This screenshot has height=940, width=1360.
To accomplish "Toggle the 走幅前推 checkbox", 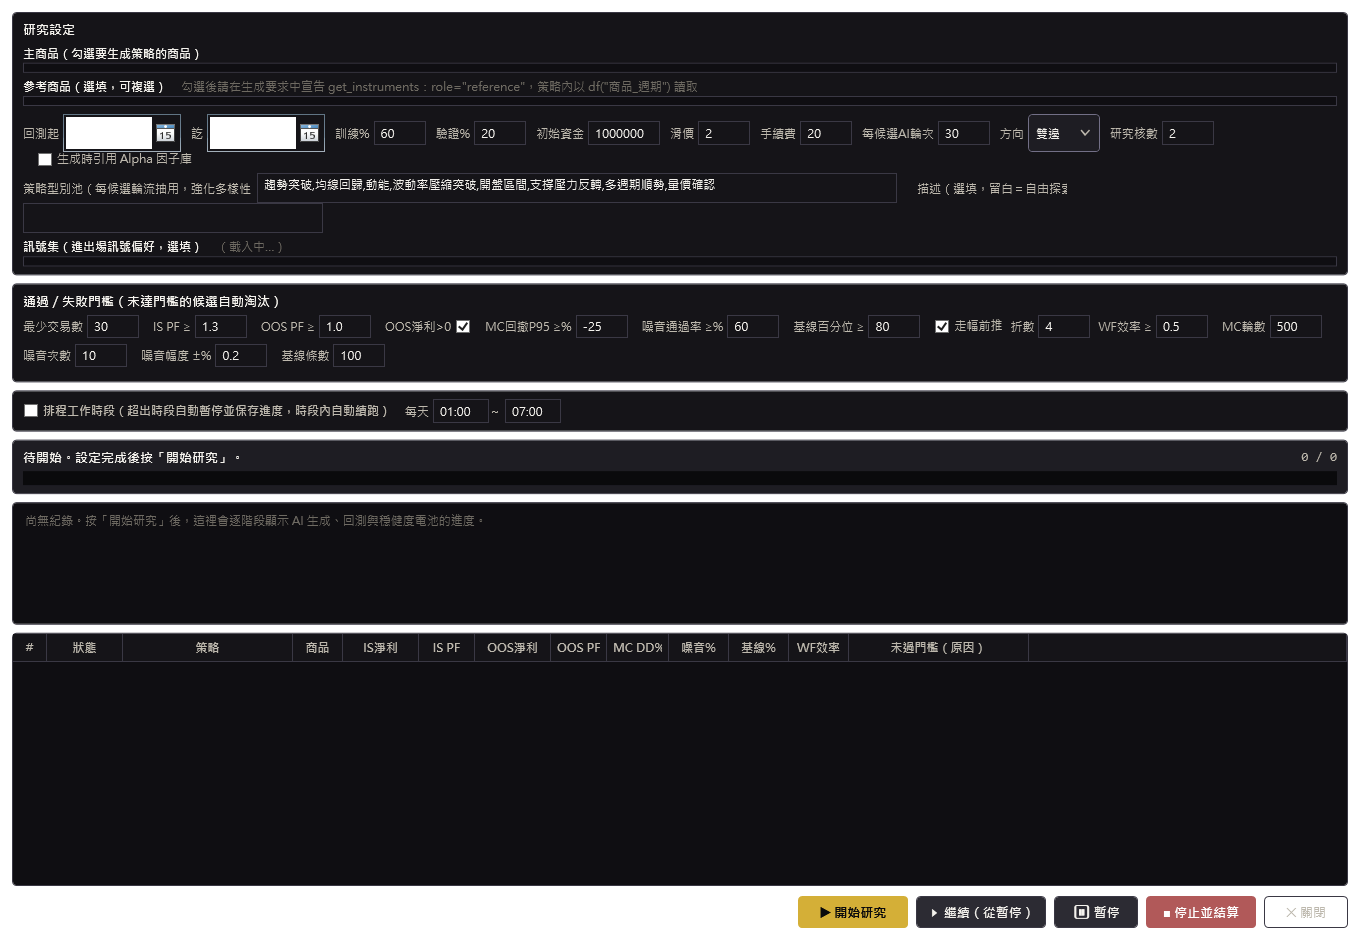I will point(942,326).
